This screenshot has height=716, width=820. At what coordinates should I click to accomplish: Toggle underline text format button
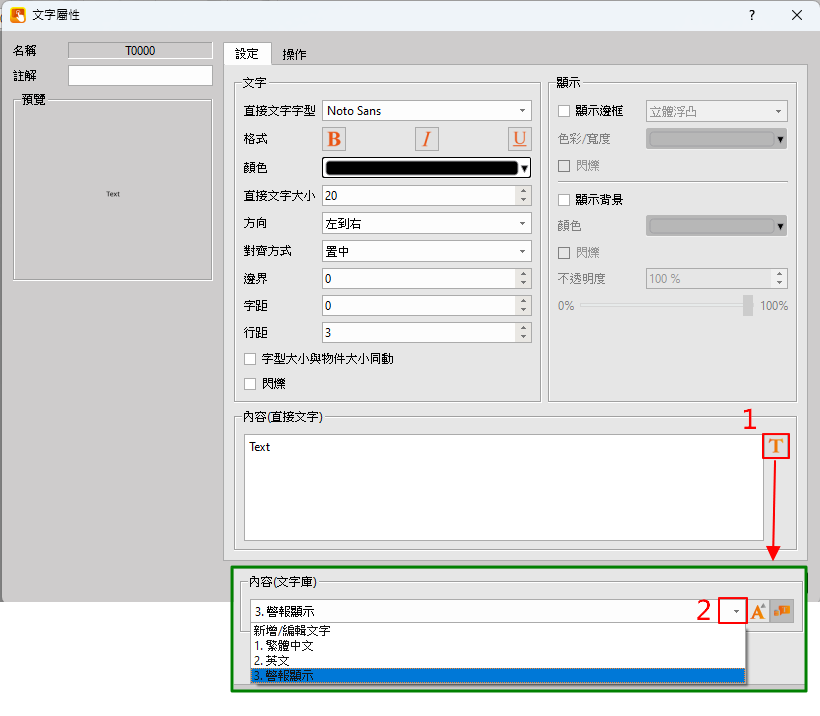(519, 139)
